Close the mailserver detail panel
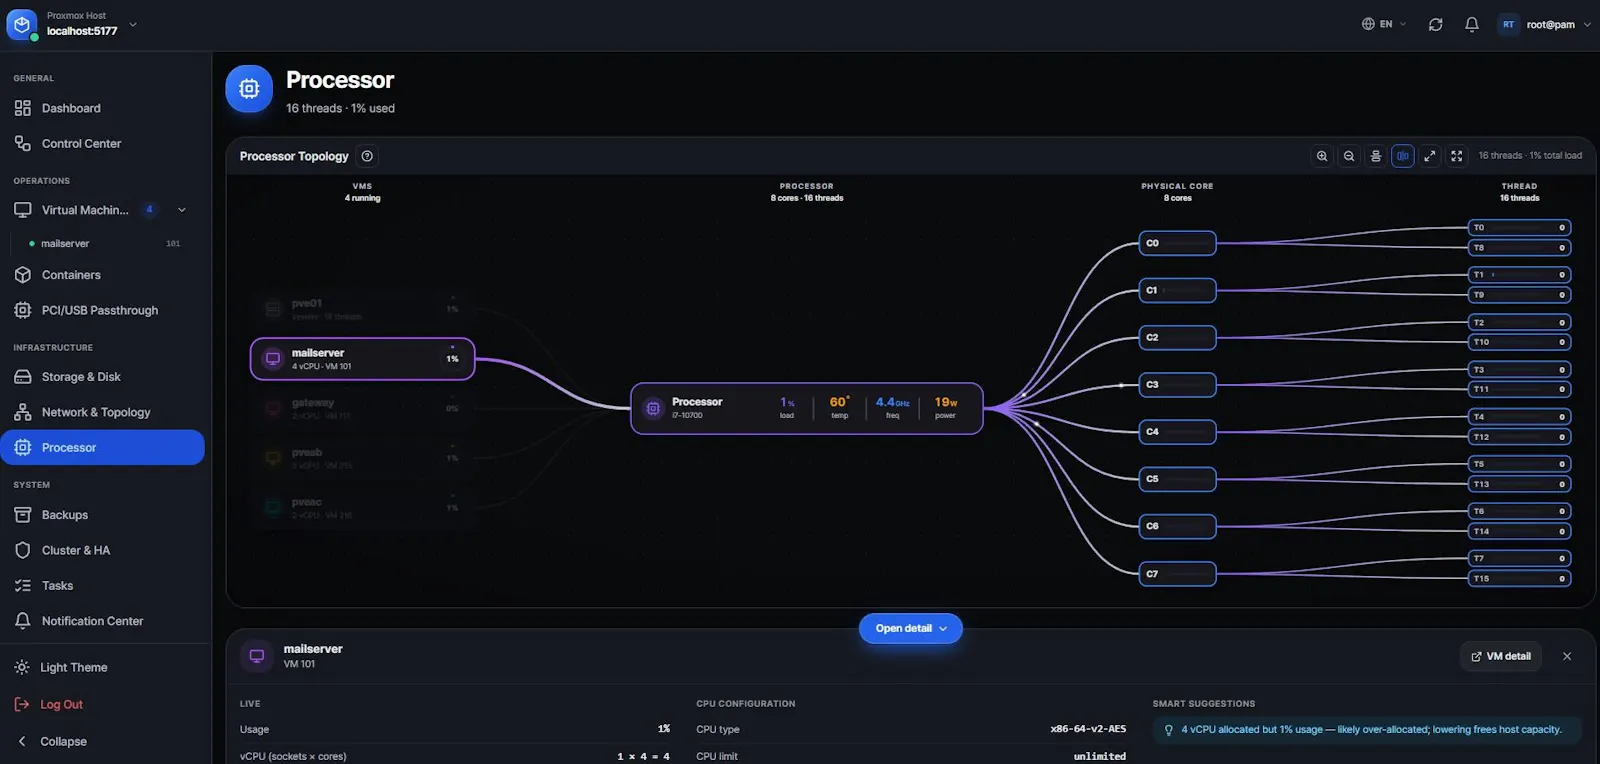 1567,656
